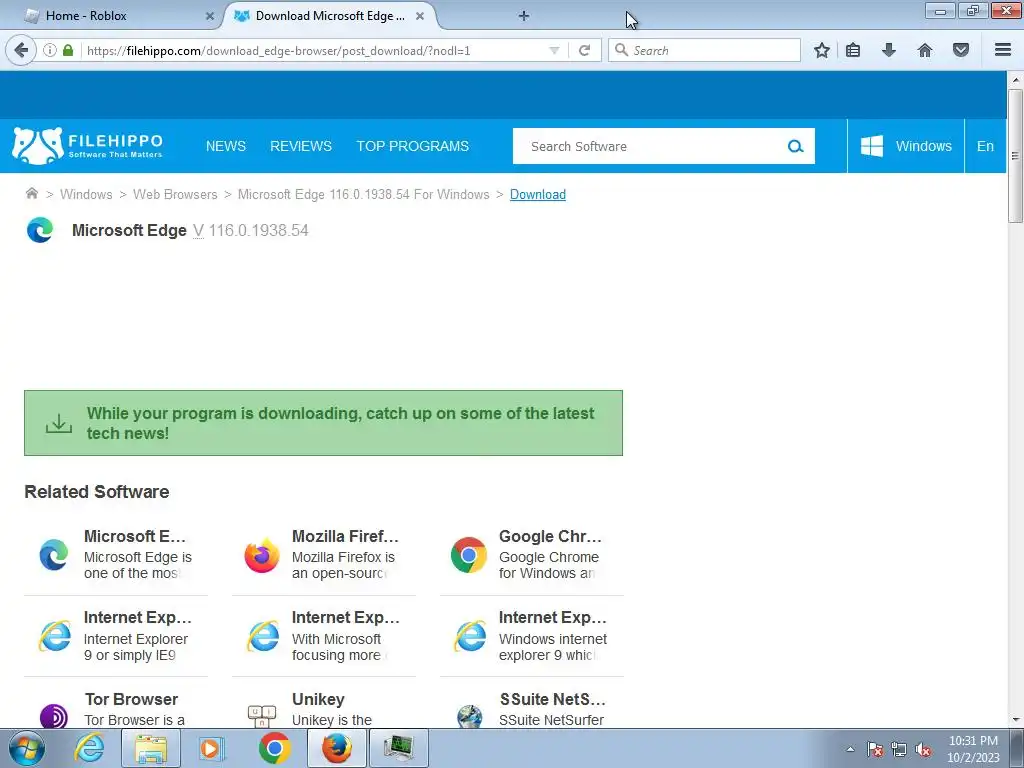This screenshot has width=1024, height=768.
Task: Open Internet Explorer "Windows internet explorer 9" entry
Action: tap(532, 636)
